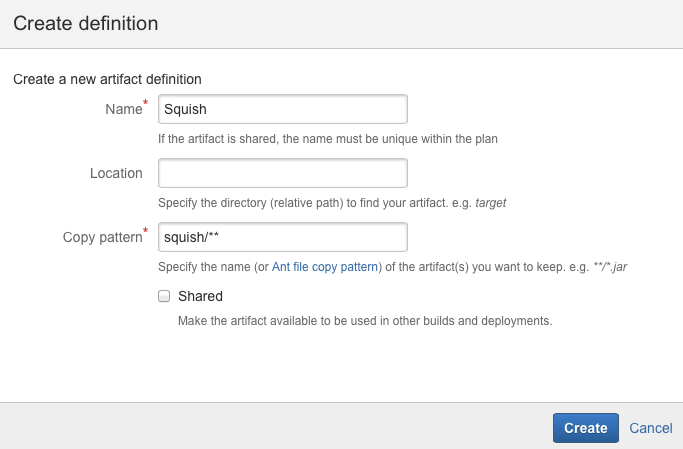Click the Copy pattern field label
This screenshot has height=449, width=683.
click(x=102, y=237)
